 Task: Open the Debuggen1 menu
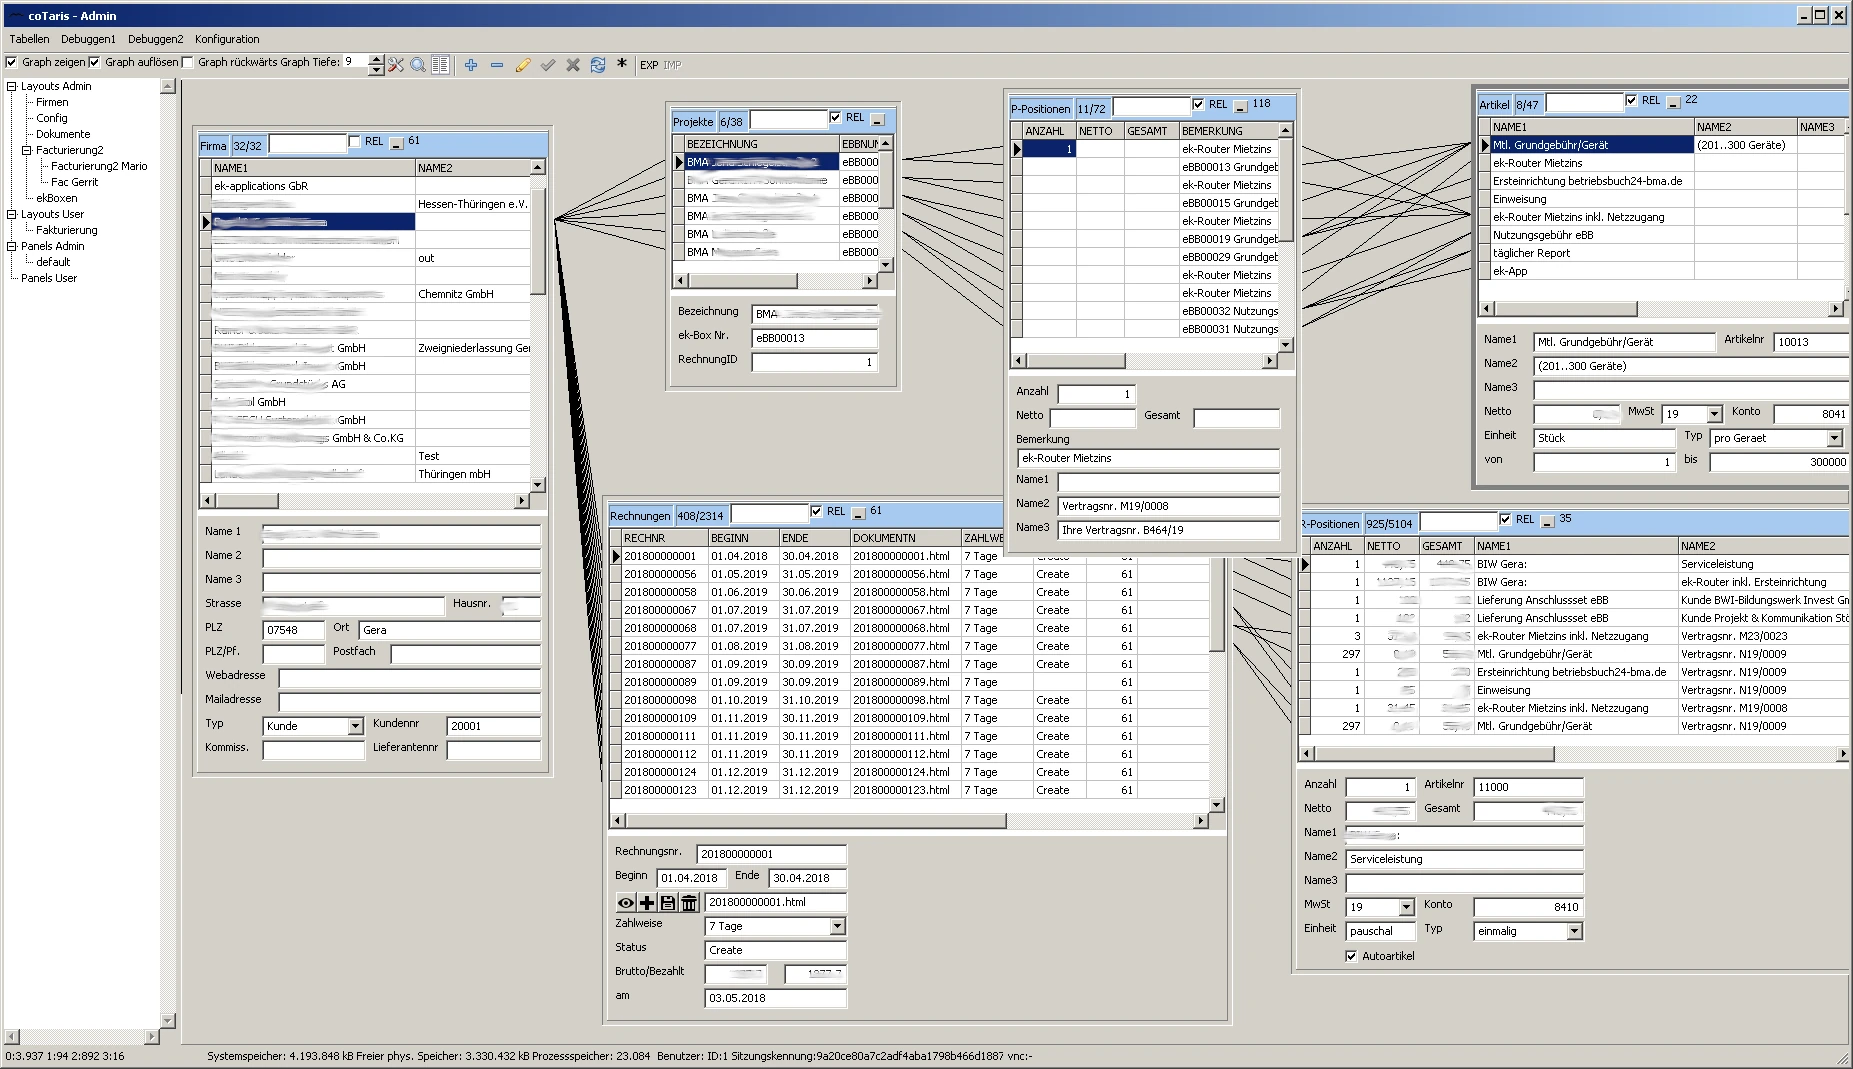pos(88,39)
